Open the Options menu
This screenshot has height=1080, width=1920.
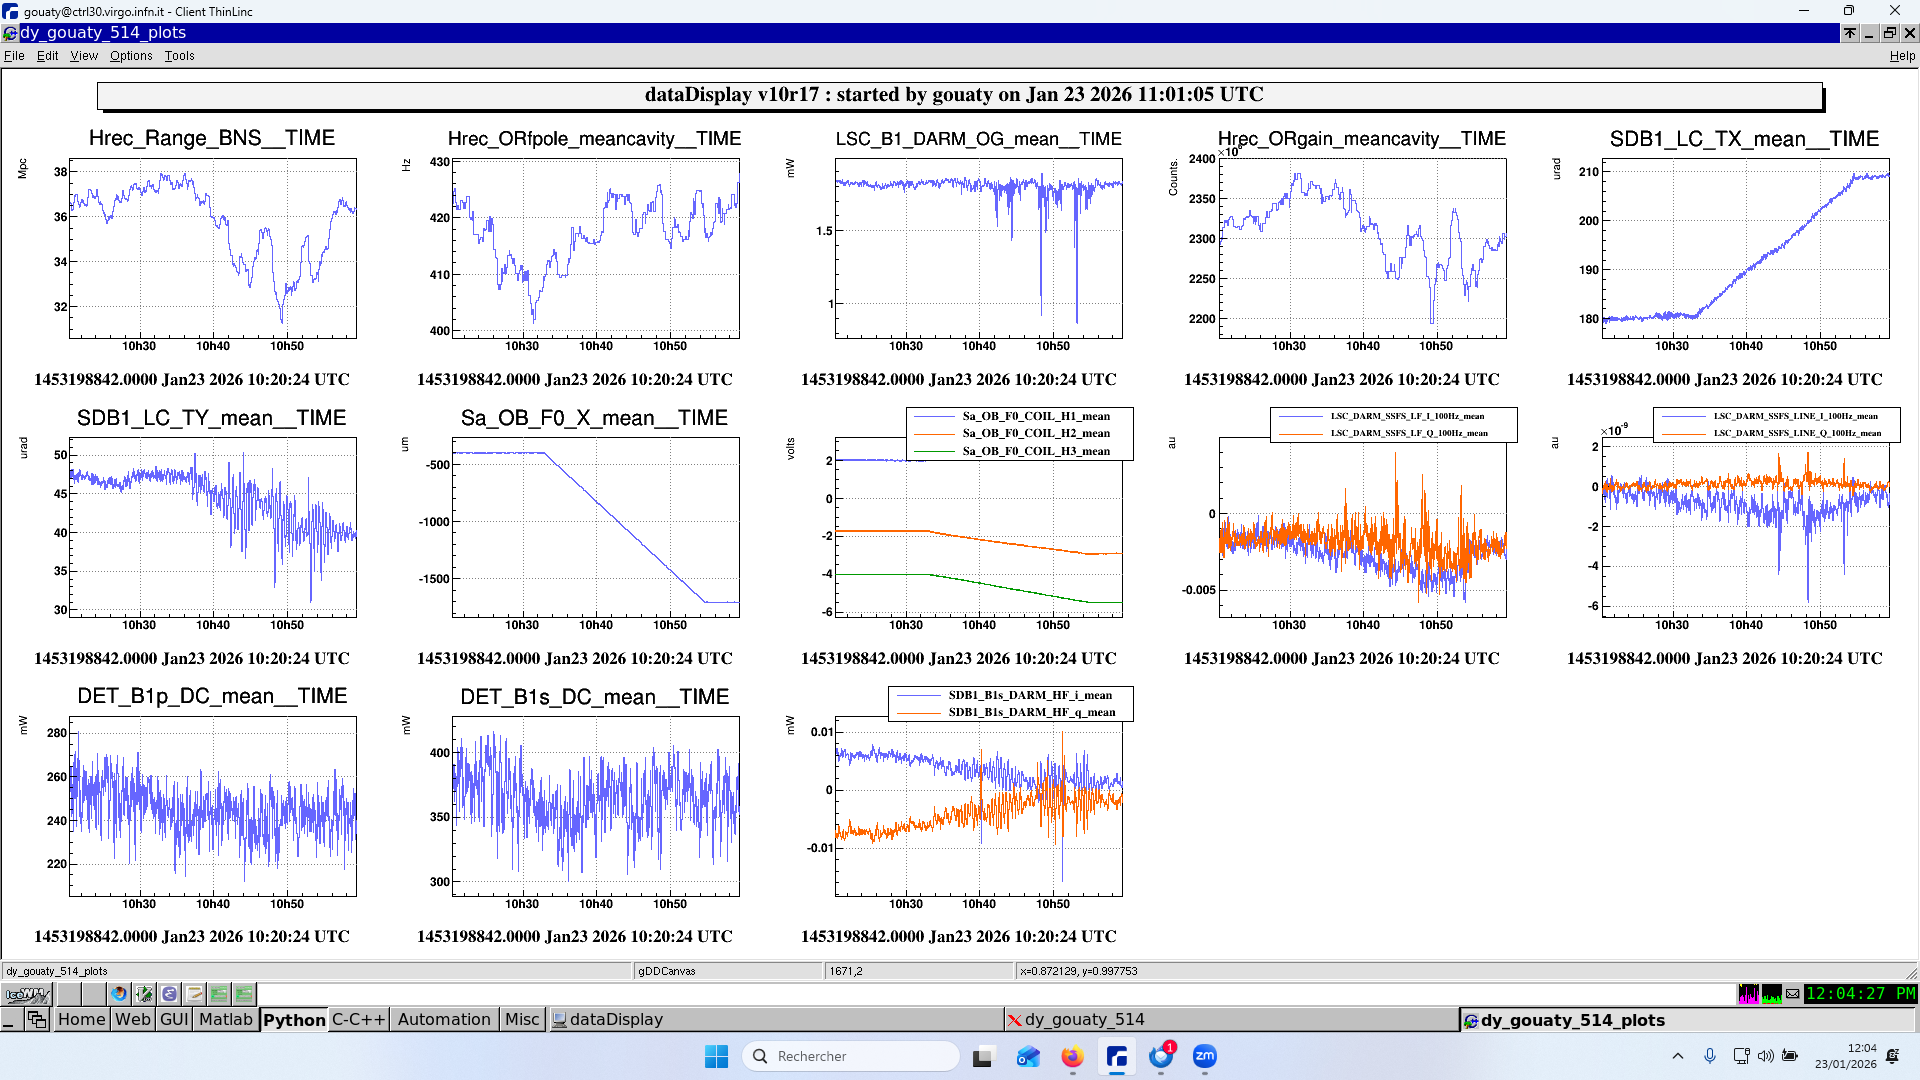click(131, 56)
